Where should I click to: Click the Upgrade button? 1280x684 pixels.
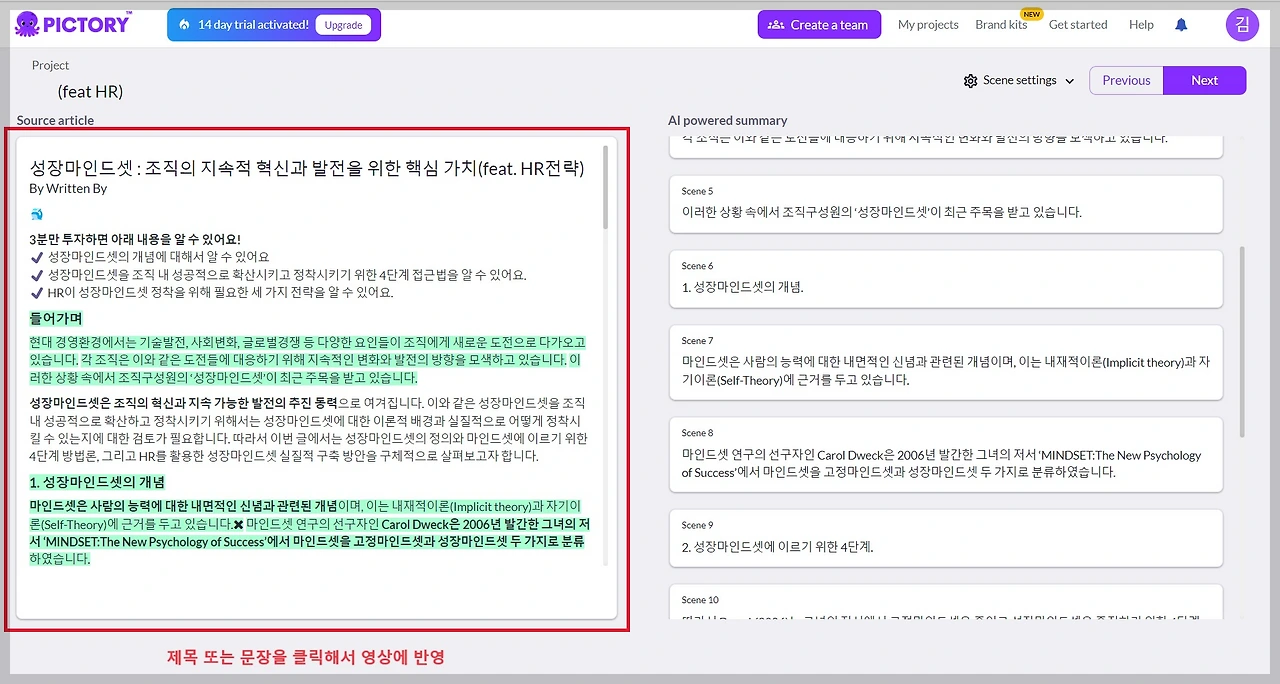point(343,25)
